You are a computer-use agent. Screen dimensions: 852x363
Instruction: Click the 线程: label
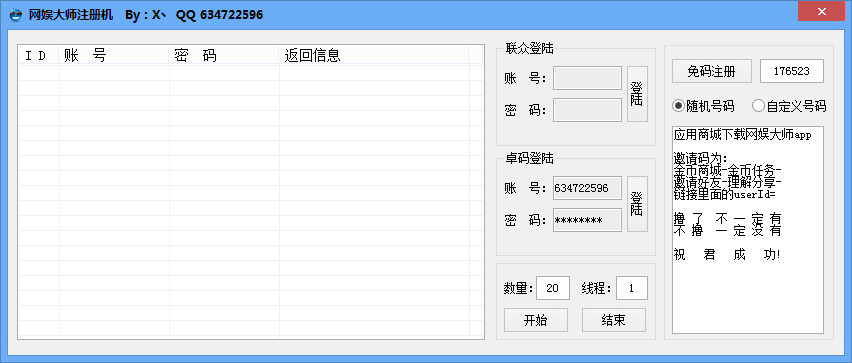597,289
